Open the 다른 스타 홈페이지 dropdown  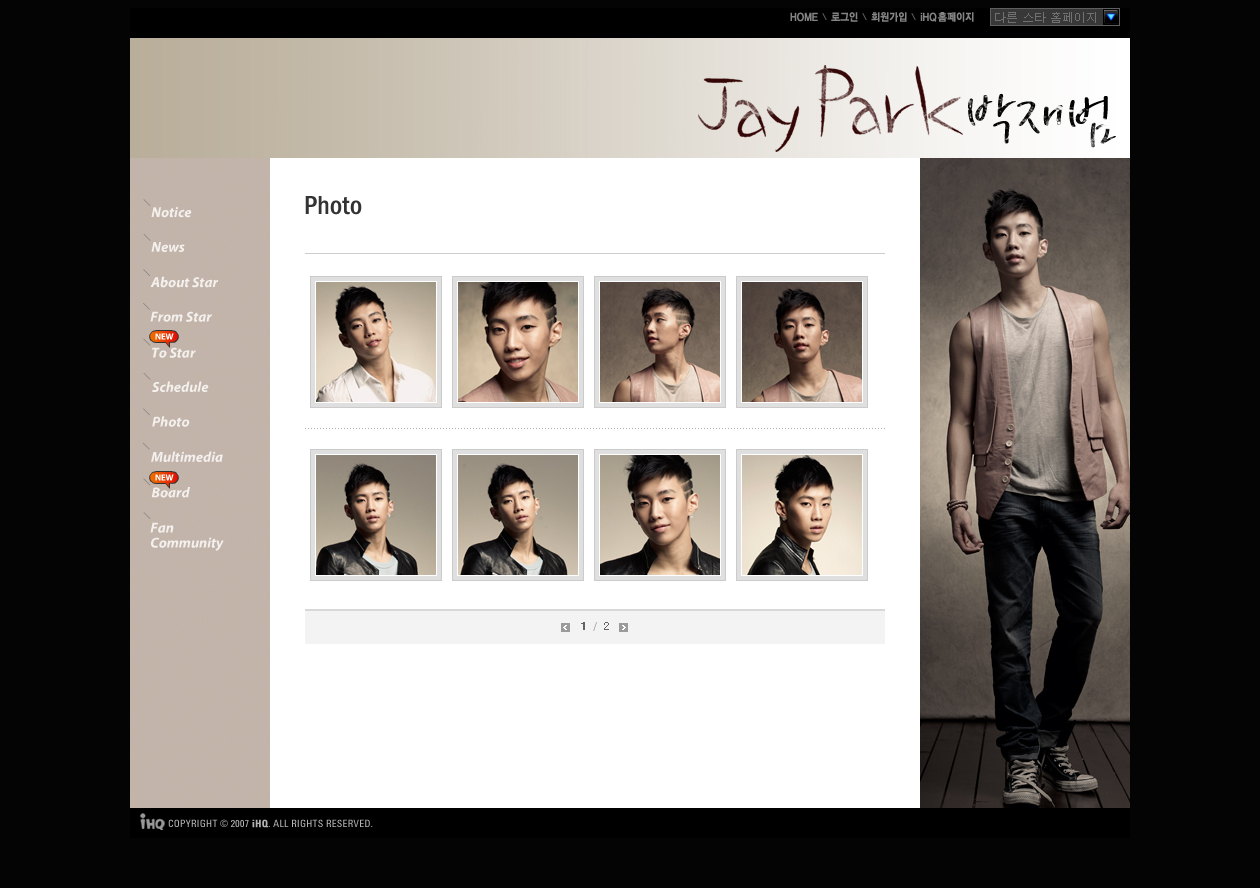1055,17
